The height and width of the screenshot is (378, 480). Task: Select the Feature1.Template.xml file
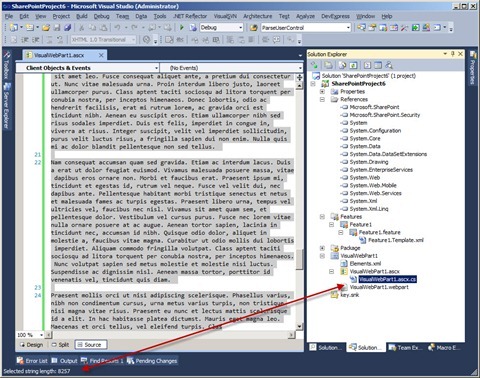pyautogui.click(x=395, y=240)
